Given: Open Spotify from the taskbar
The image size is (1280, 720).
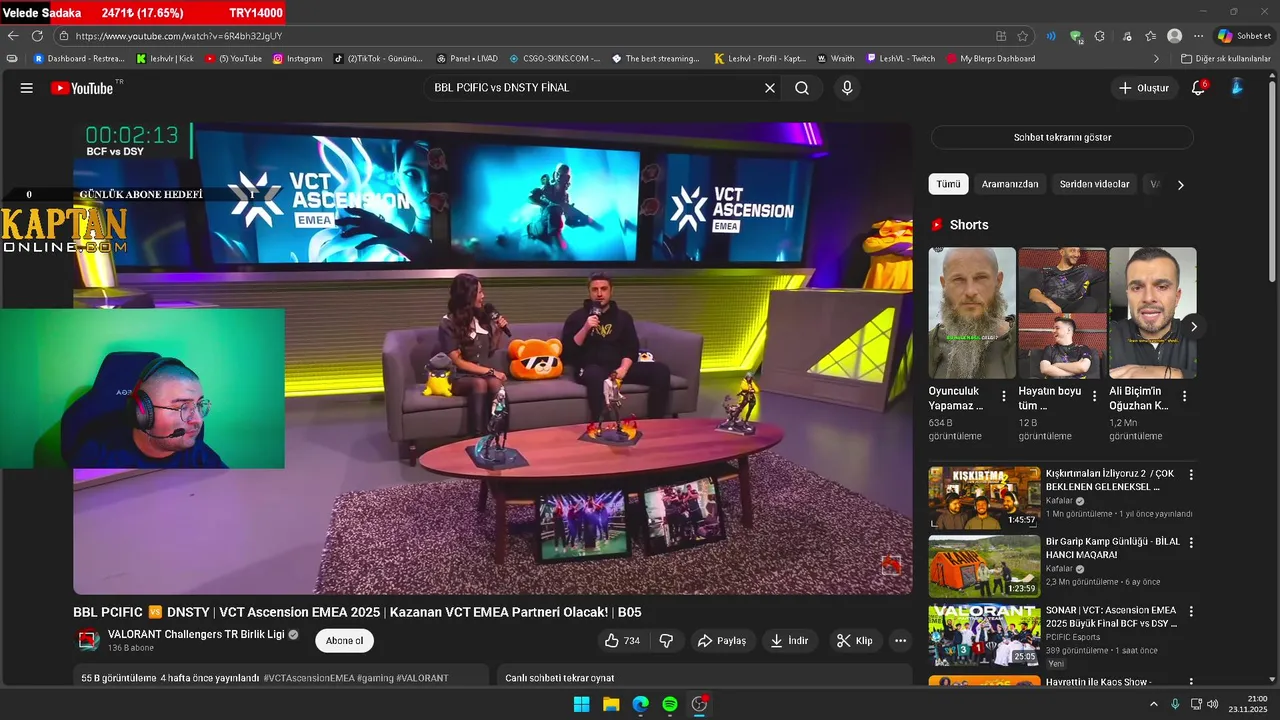Looking at the screenshot, I should [x=670, y=704].
